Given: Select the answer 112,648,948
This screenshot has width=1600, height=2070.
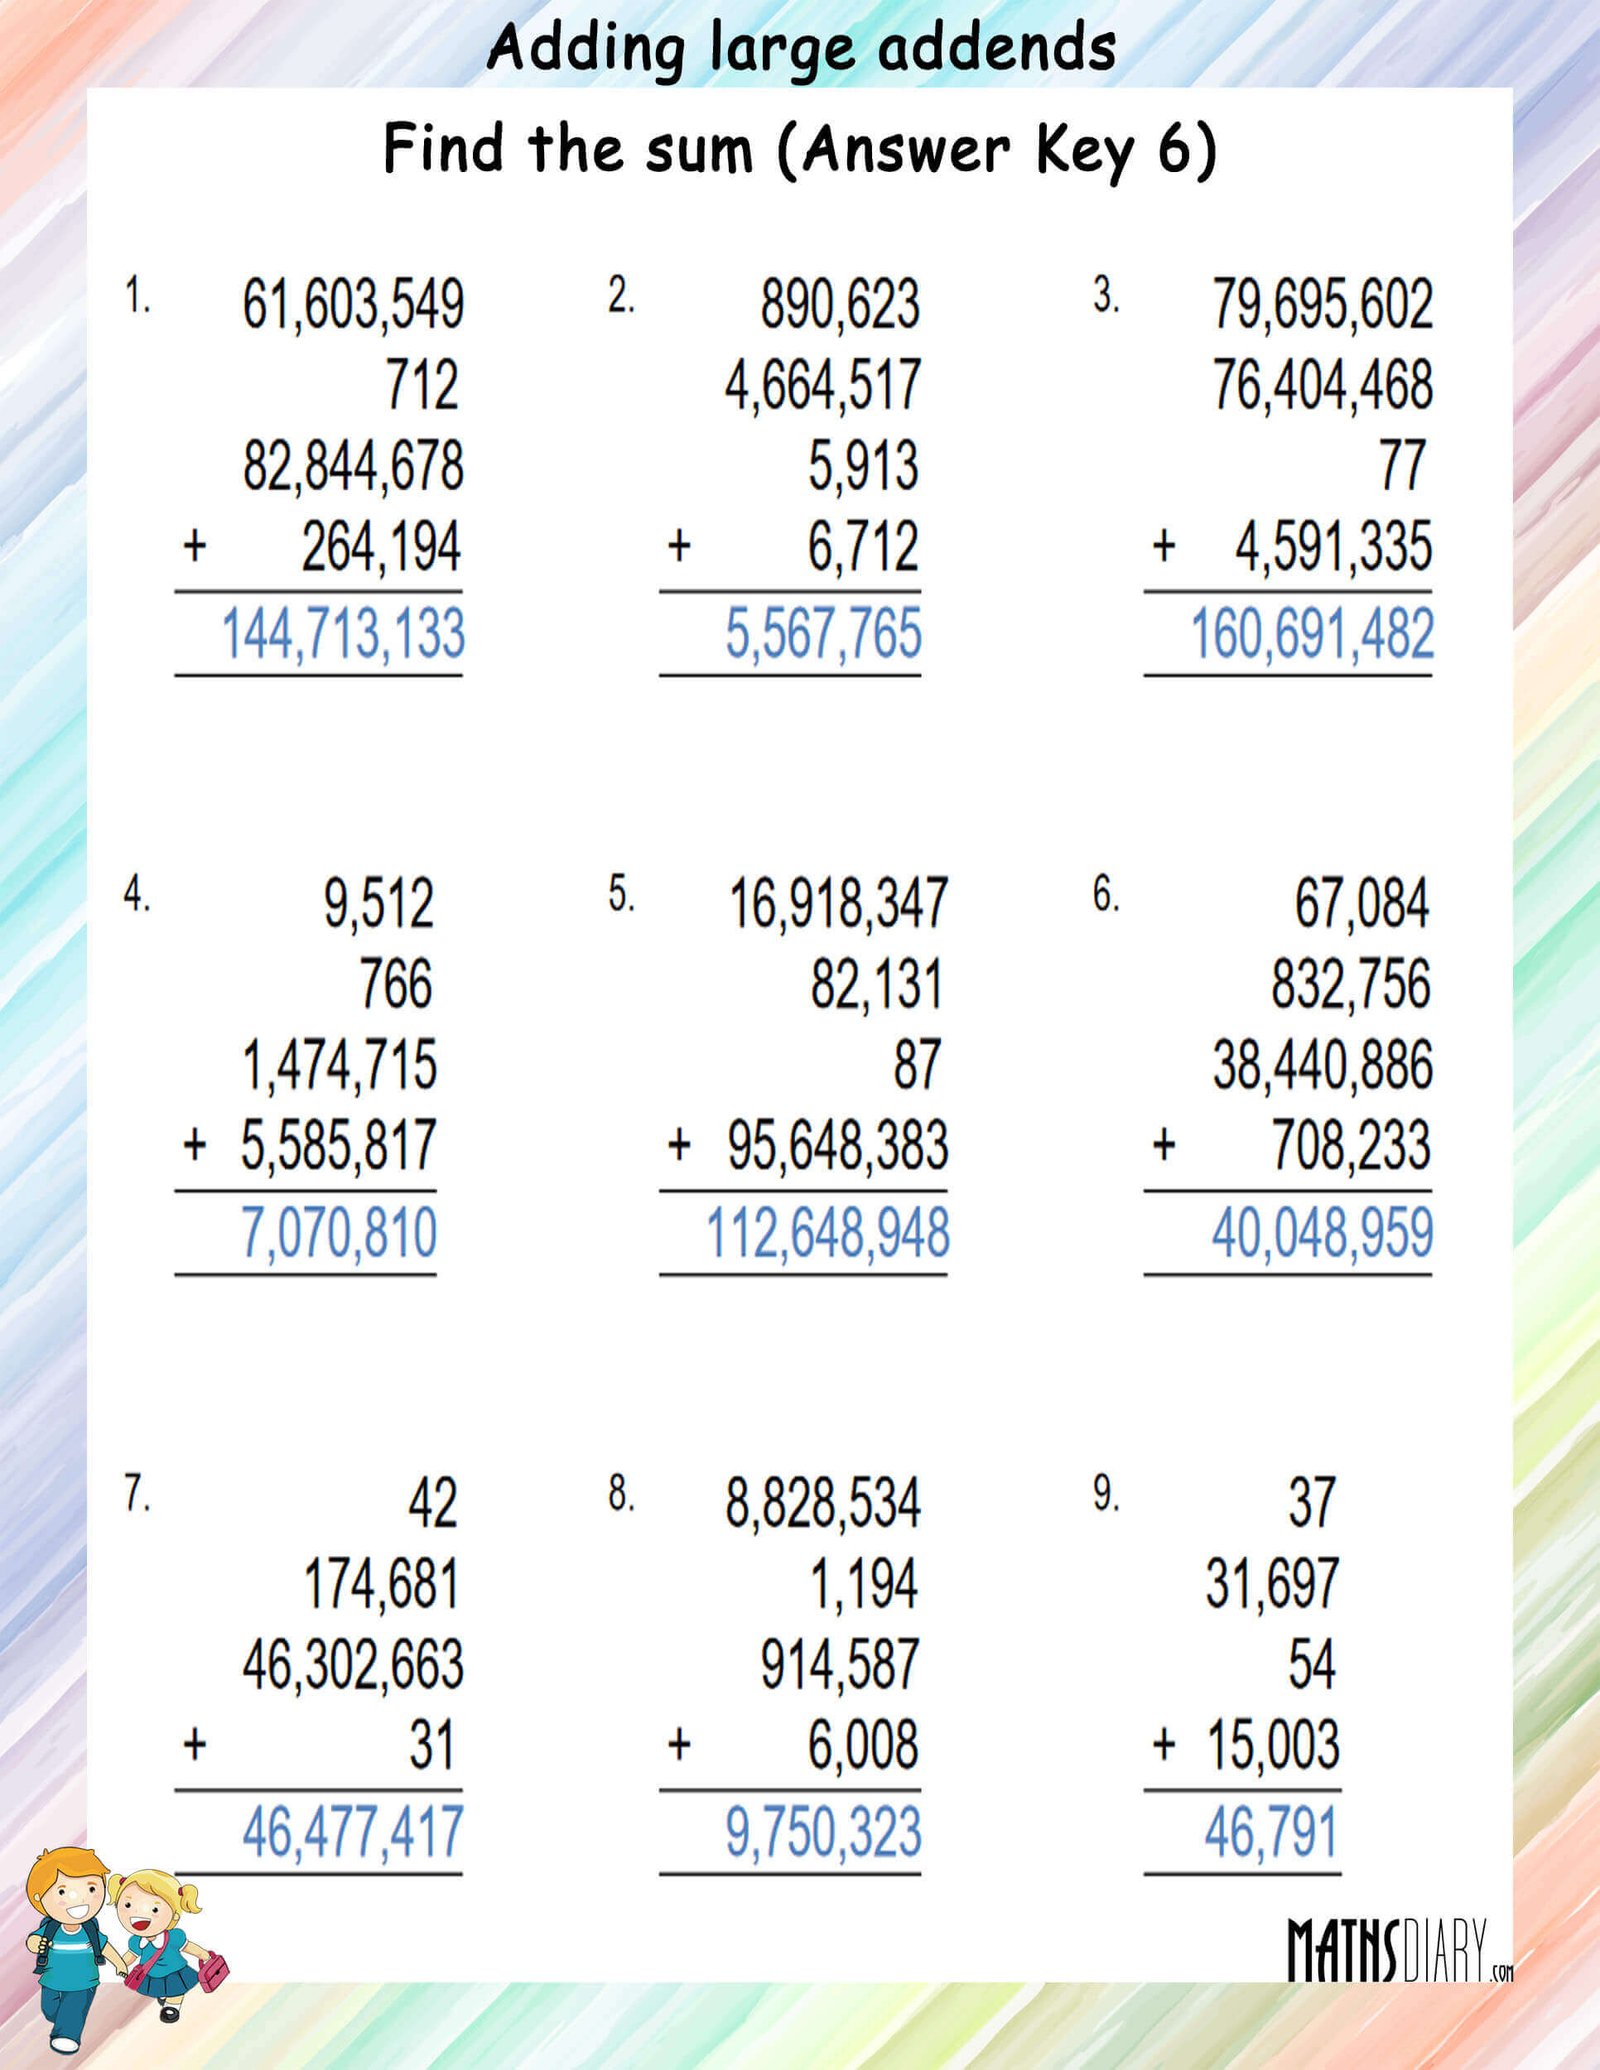Looking at the screenshot, I should (828, 1232).
